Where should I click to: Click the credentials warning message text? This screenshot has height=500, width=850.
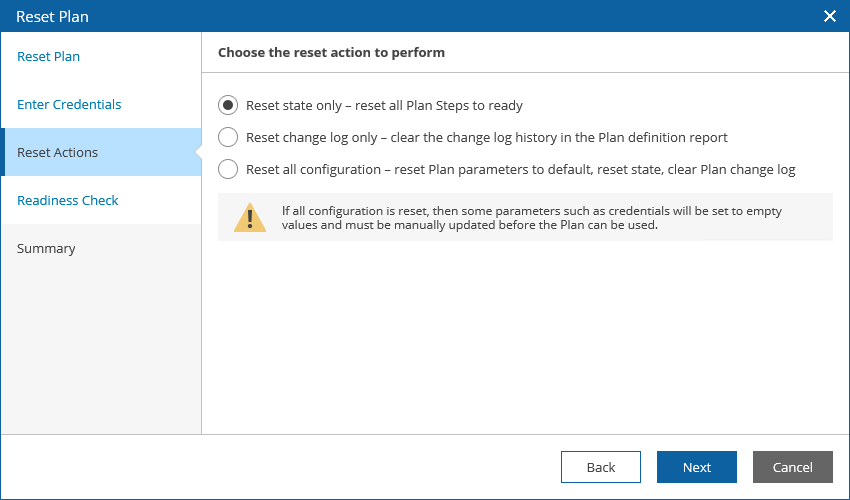click(530, 217)
